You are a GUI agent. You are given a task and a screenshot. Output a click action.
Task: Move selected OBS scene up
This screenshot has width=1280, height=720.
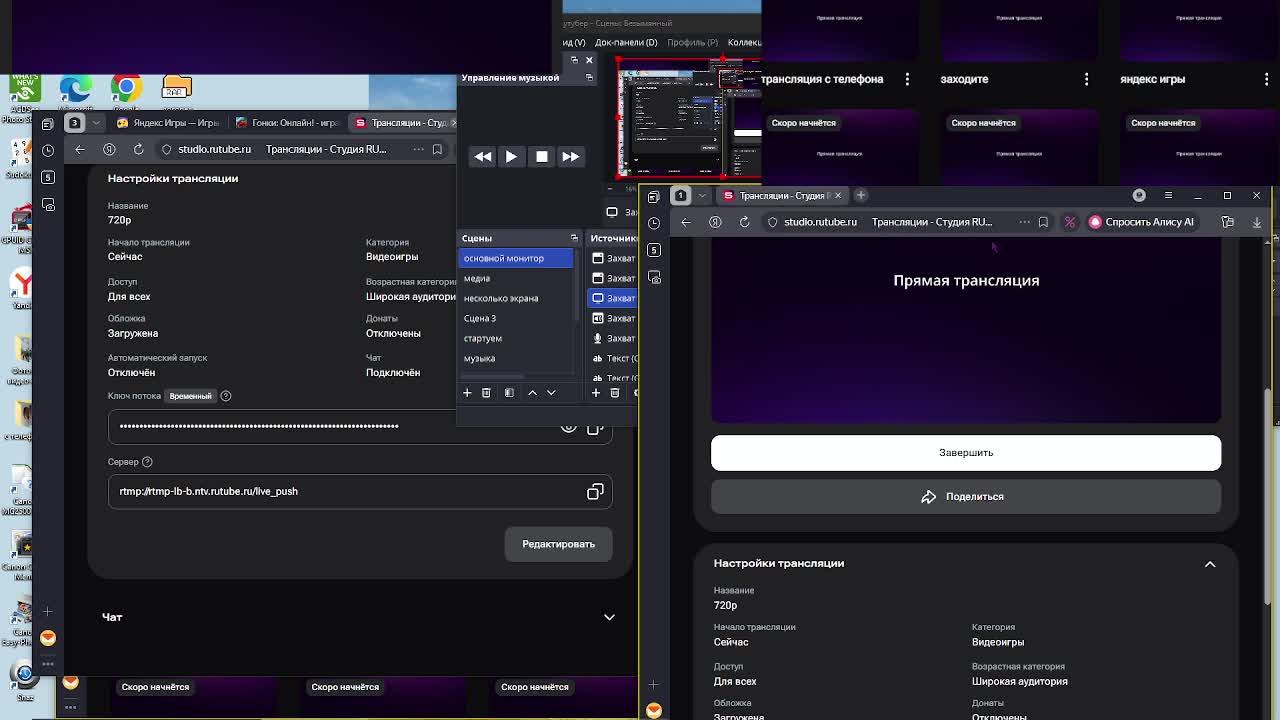click(x=532, y=393)
